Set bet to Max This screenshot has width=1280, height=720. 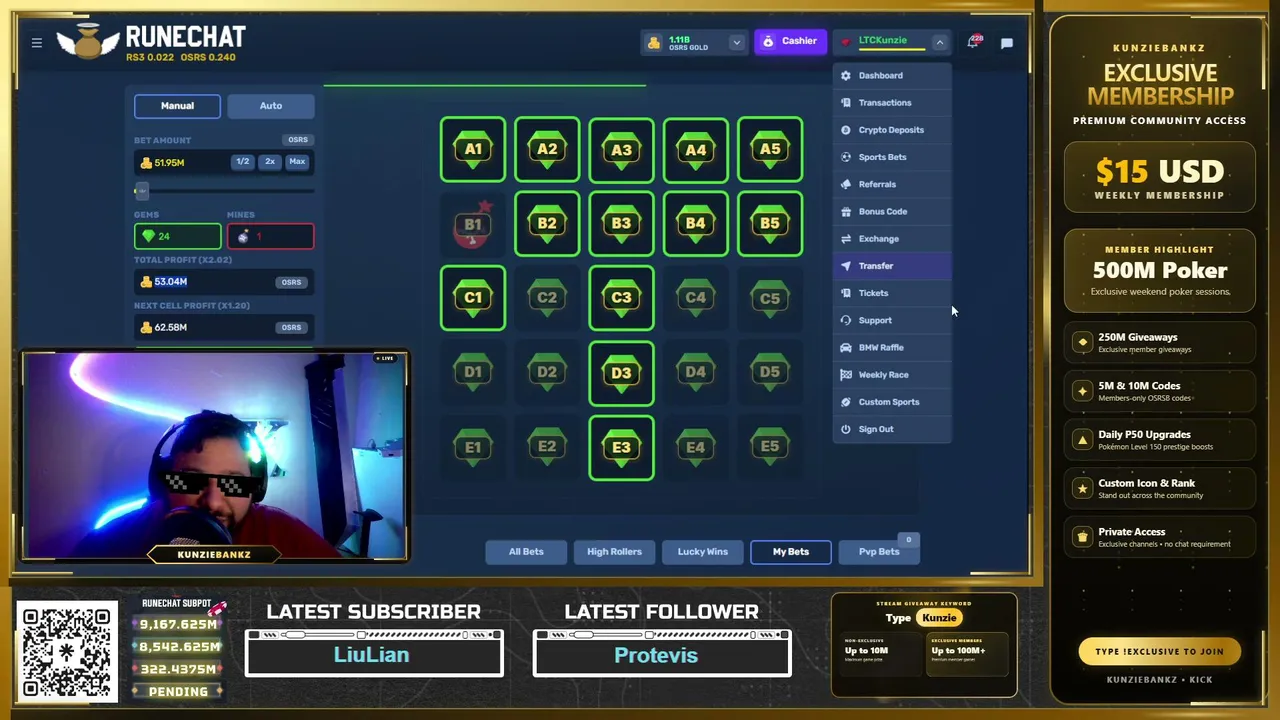click(x=297, y=162)
